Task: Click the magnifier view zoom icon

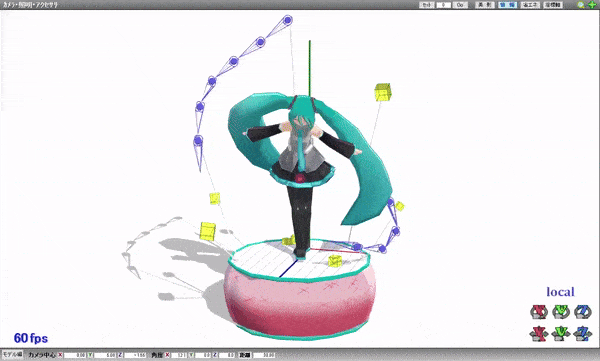Action: (x=581, y=5)
